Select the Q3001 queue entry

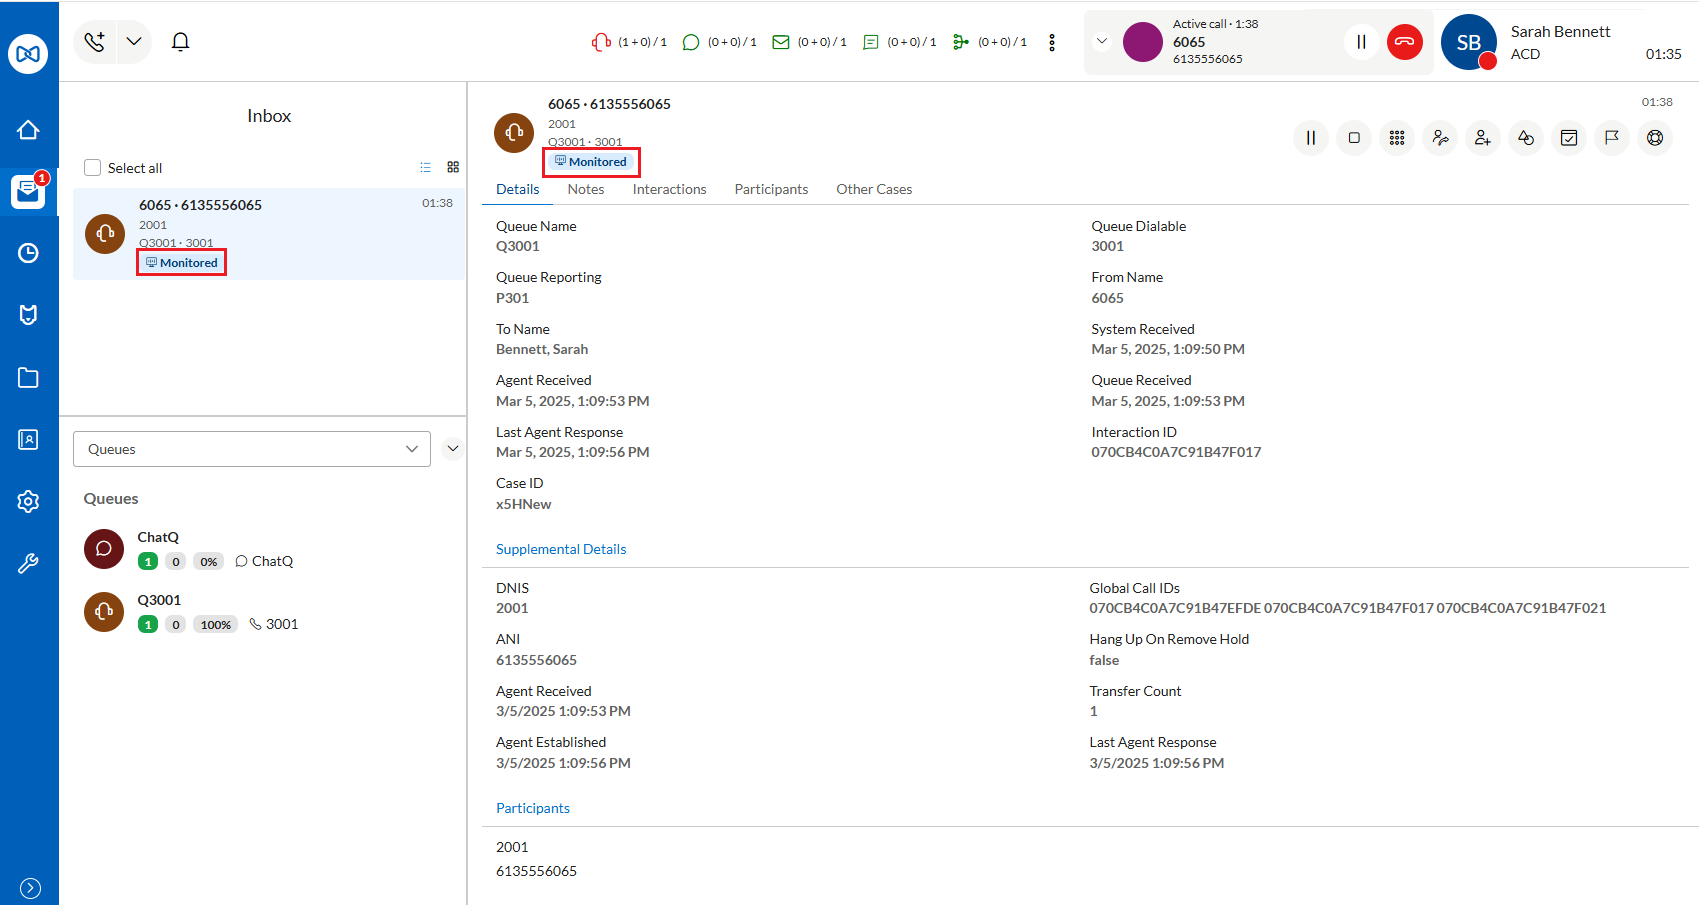160,600
